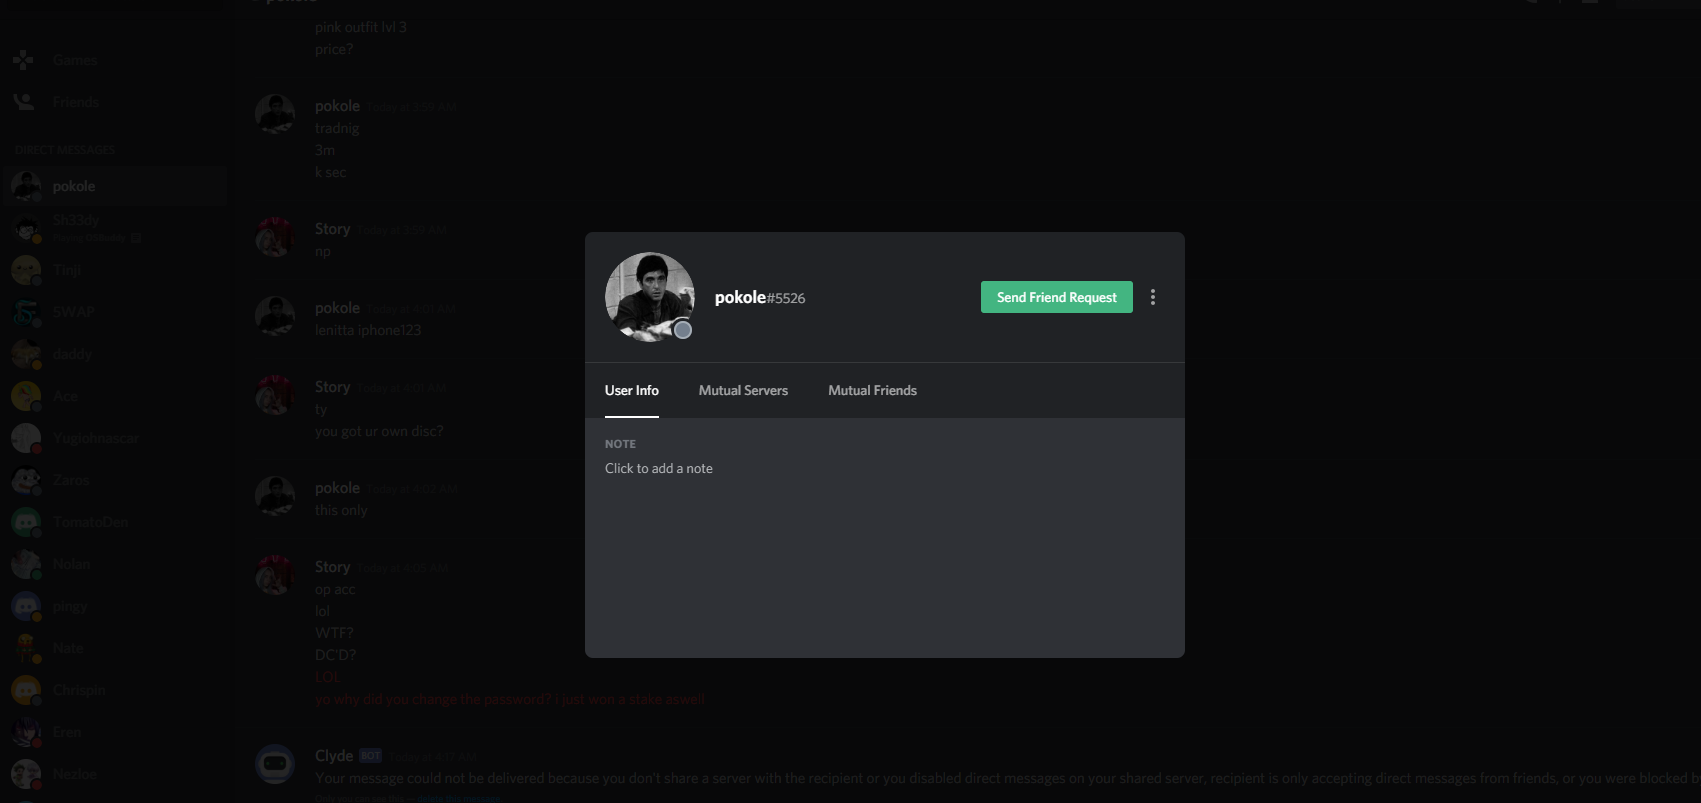The height and width of the screenshot is (803, 1701).
Task: Click the pokole username above 'tradnig'
Action: (337, 106)
